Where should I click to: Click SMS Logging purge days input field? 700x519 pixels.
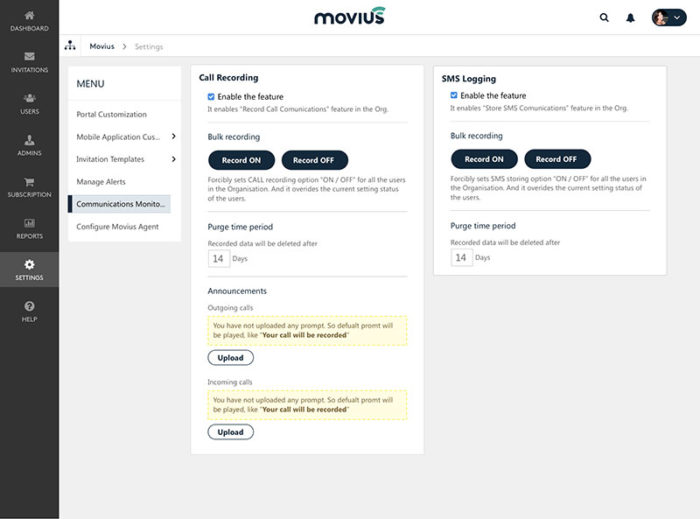pos(460,257)
